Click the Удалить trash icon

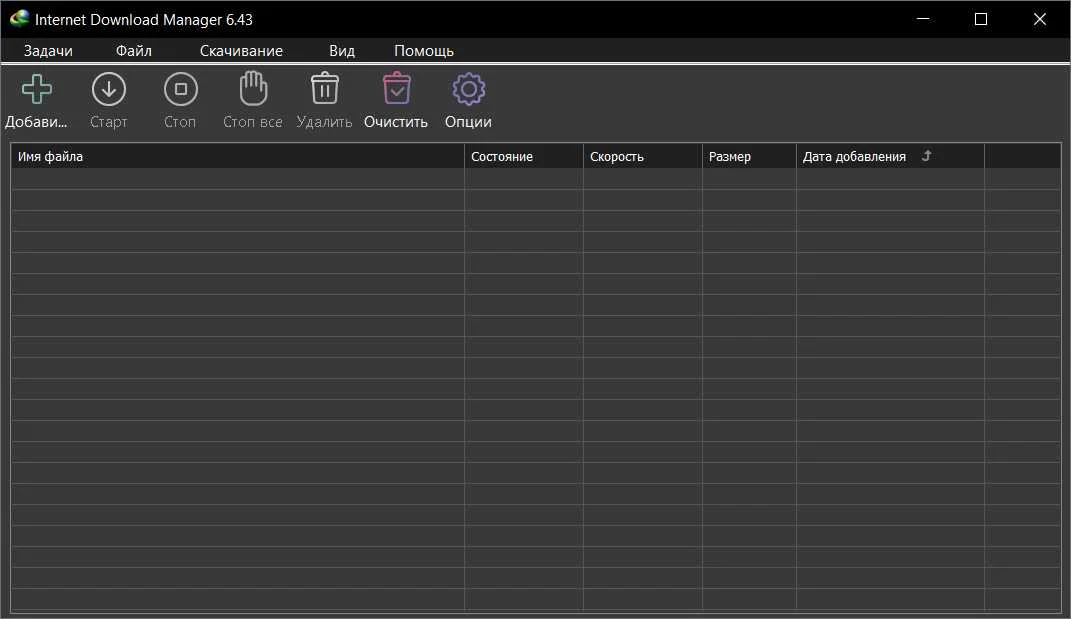click(x=324, y=89)
